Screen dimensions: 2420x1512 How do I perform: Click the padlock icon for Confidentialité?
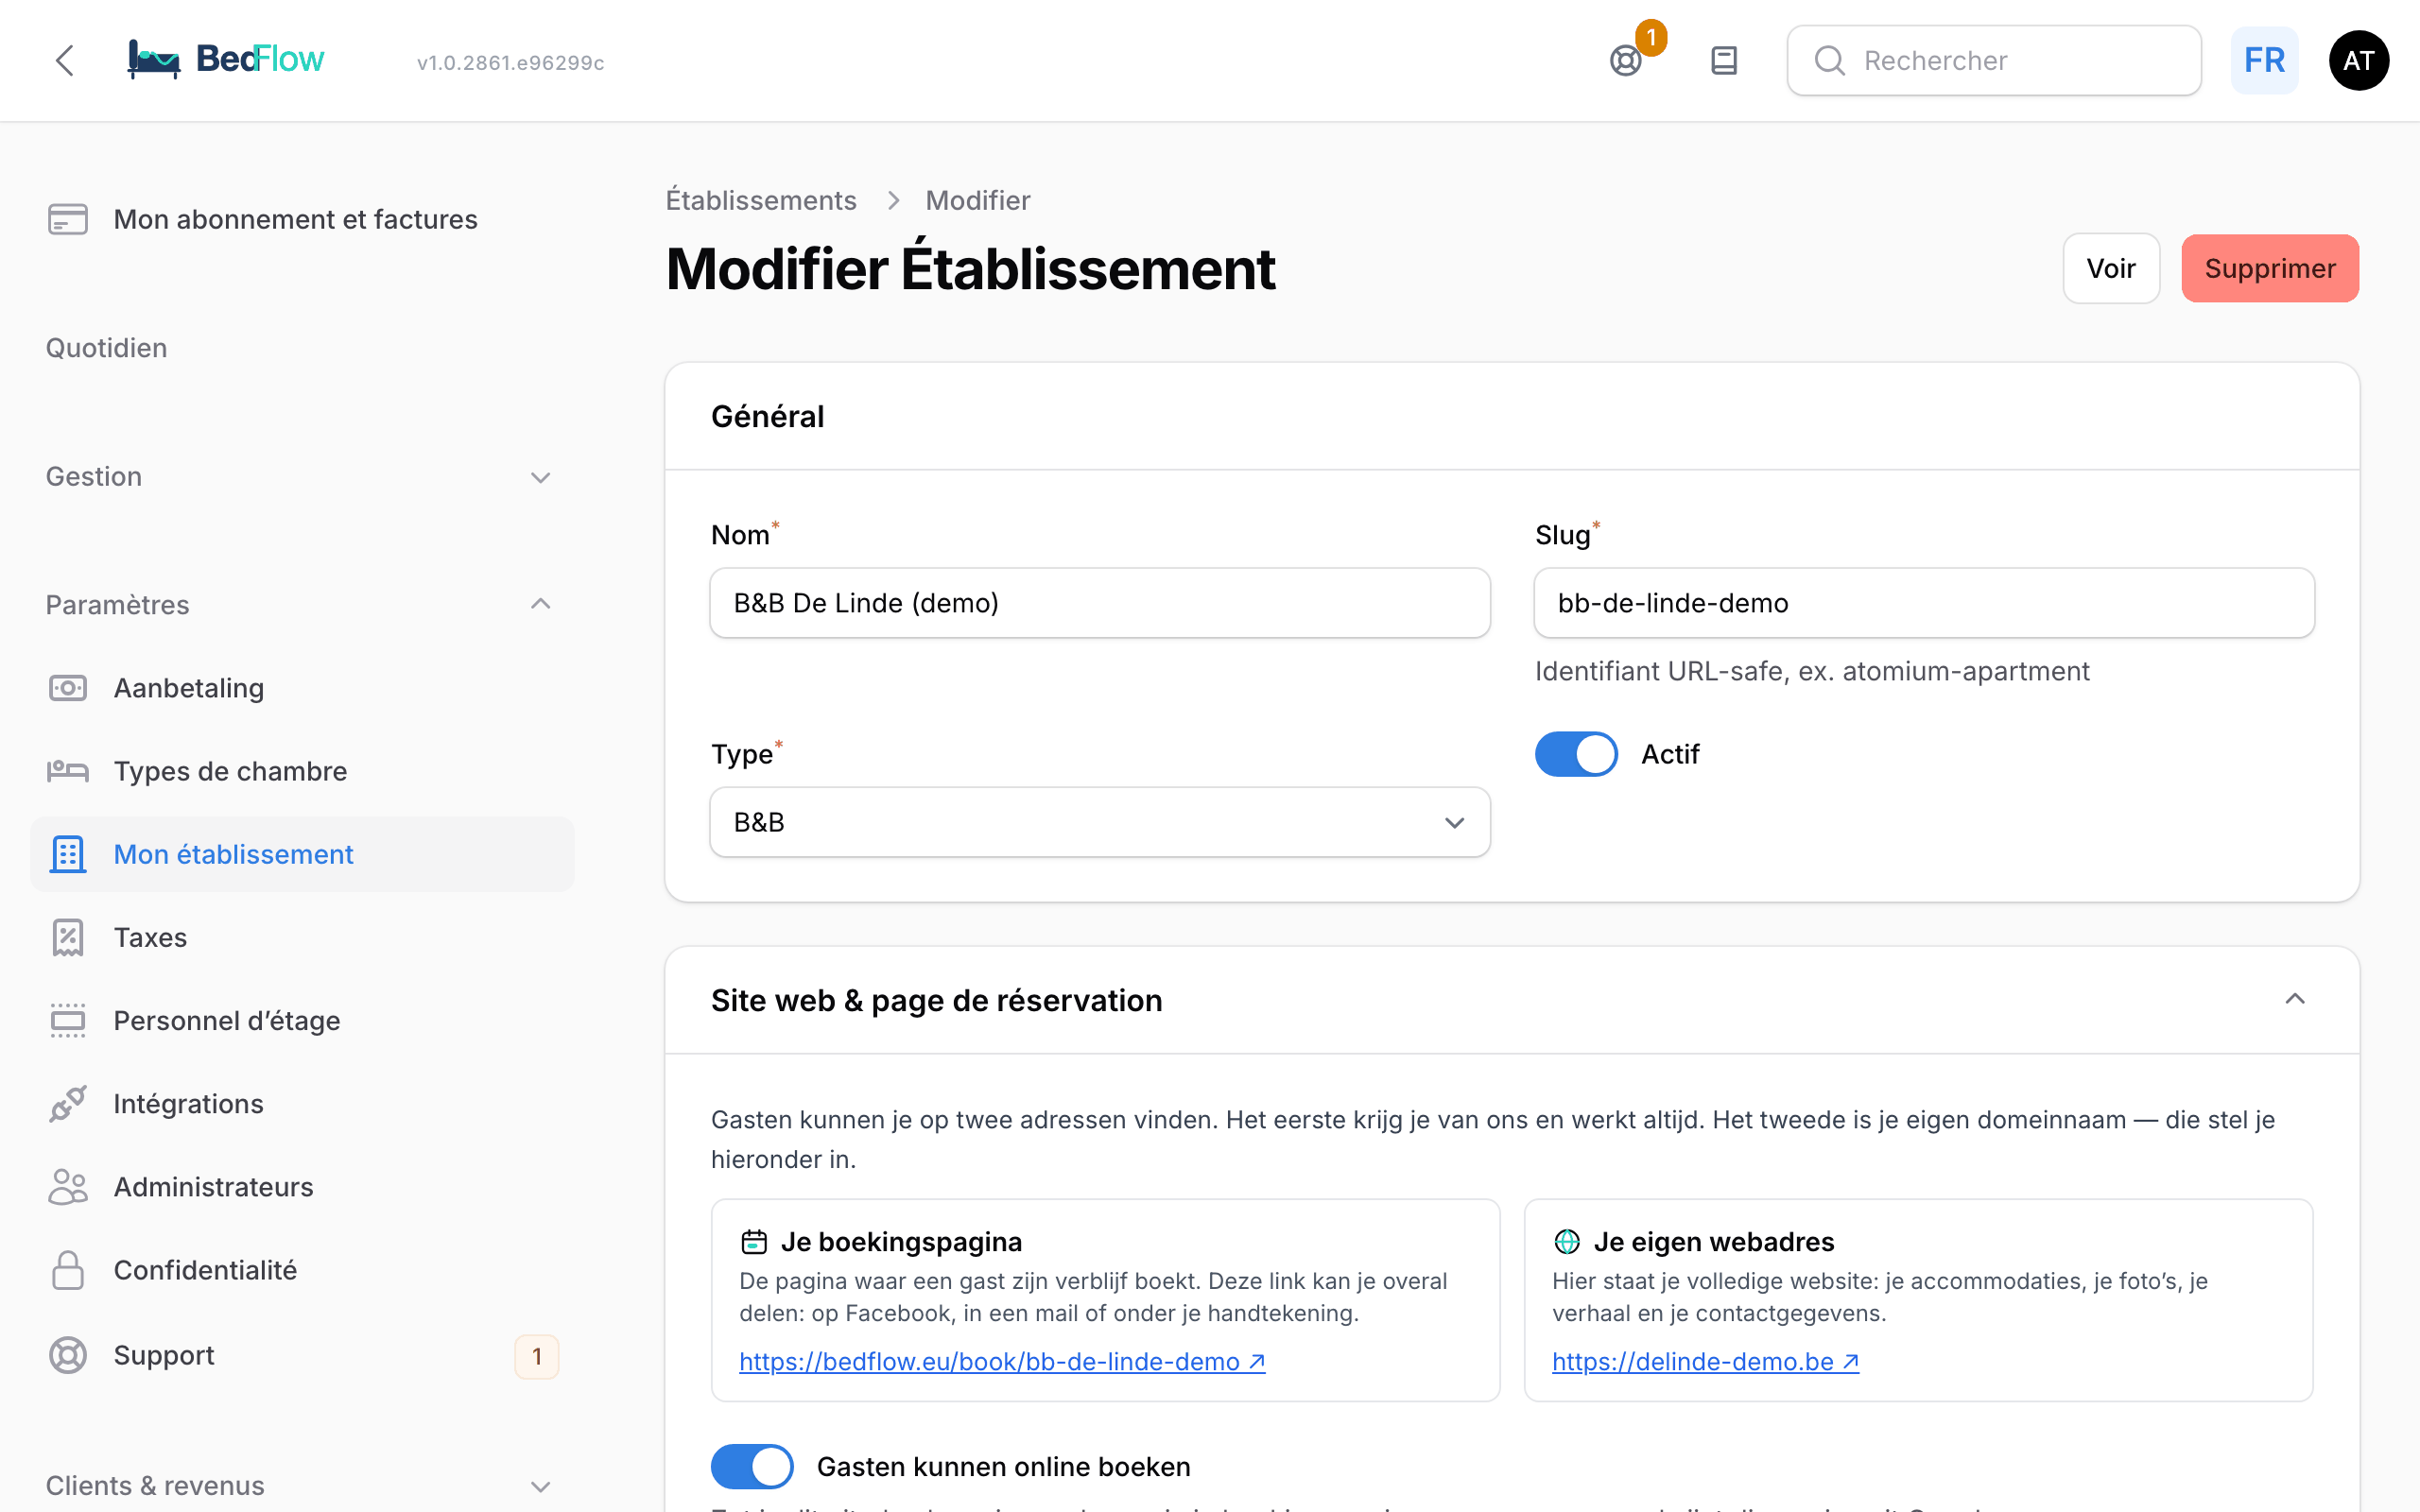68,1270
